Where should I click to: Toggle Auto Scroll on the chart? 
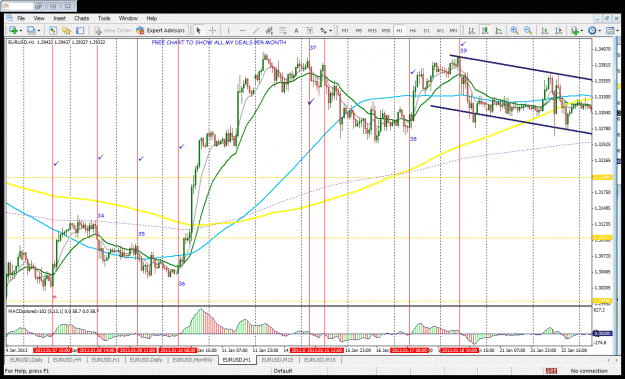[545, 30]
